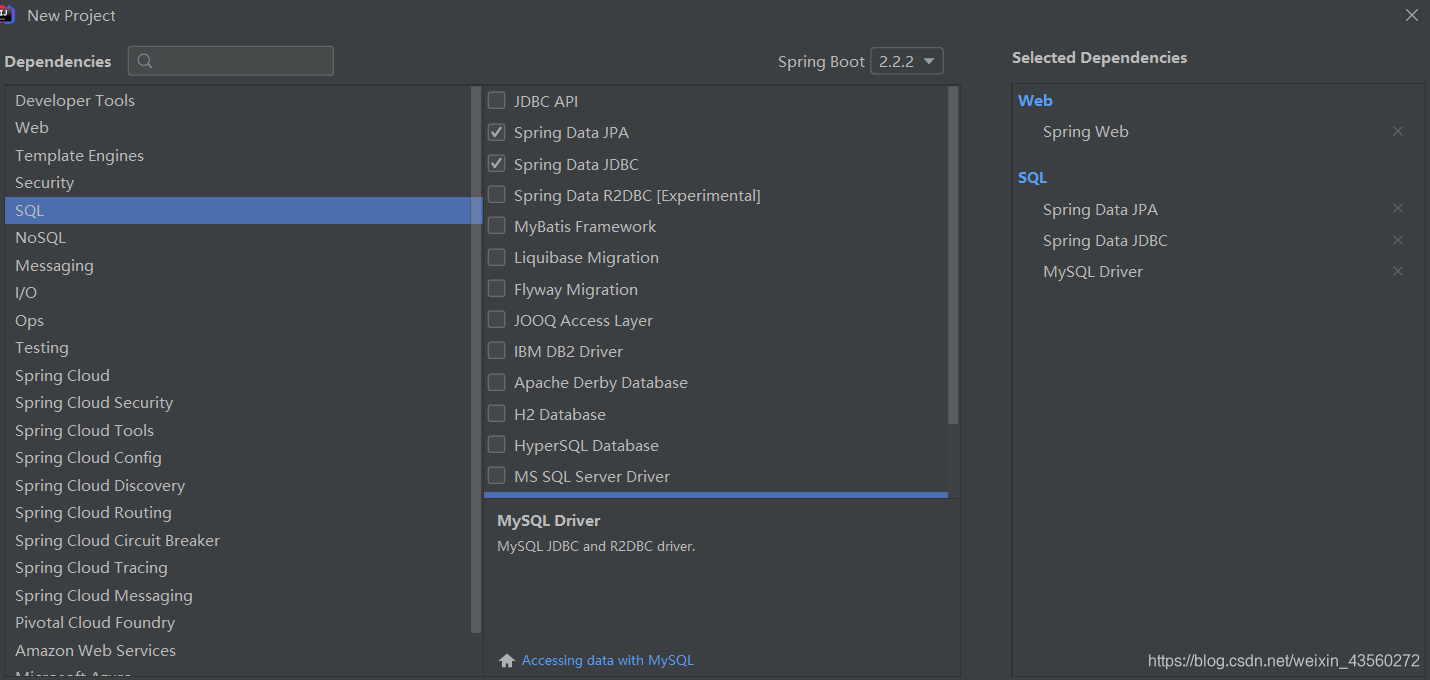Click the category list vertical scrollbar
Screen dimensions: 1430x680
476,360
